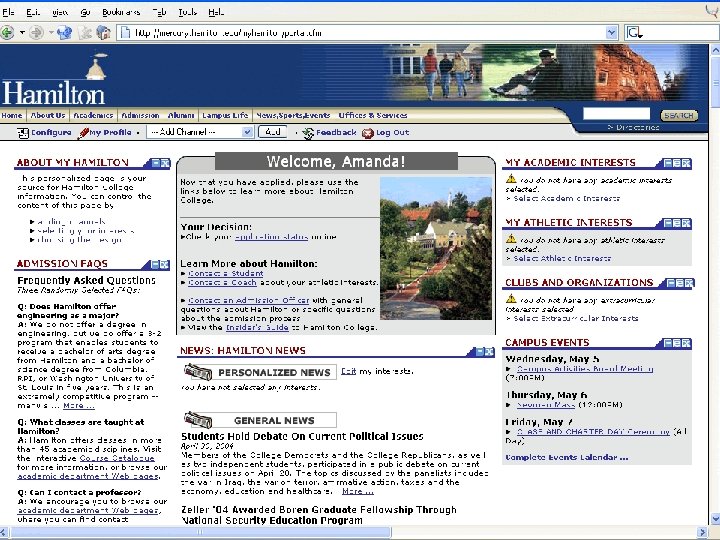Open the Back button history dropdown arrow

22,33
